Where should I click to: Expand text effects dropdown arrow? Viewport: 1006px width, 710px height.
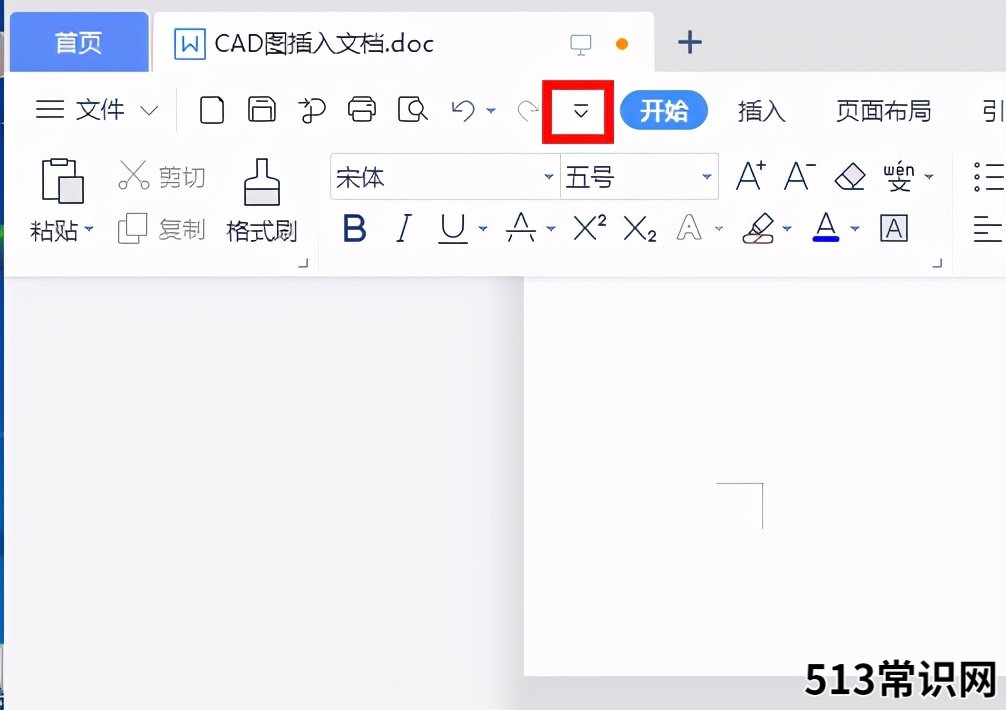tap(719, 228)
